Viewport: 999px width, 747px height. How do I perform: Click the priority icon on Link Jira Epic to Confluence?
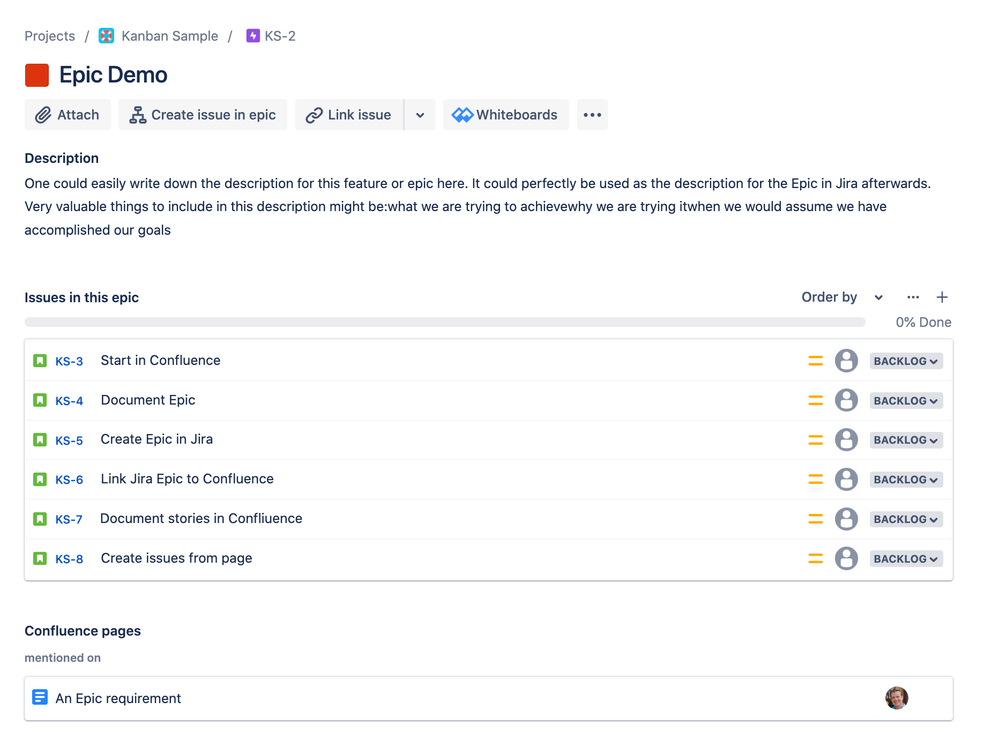click(816, 479)
